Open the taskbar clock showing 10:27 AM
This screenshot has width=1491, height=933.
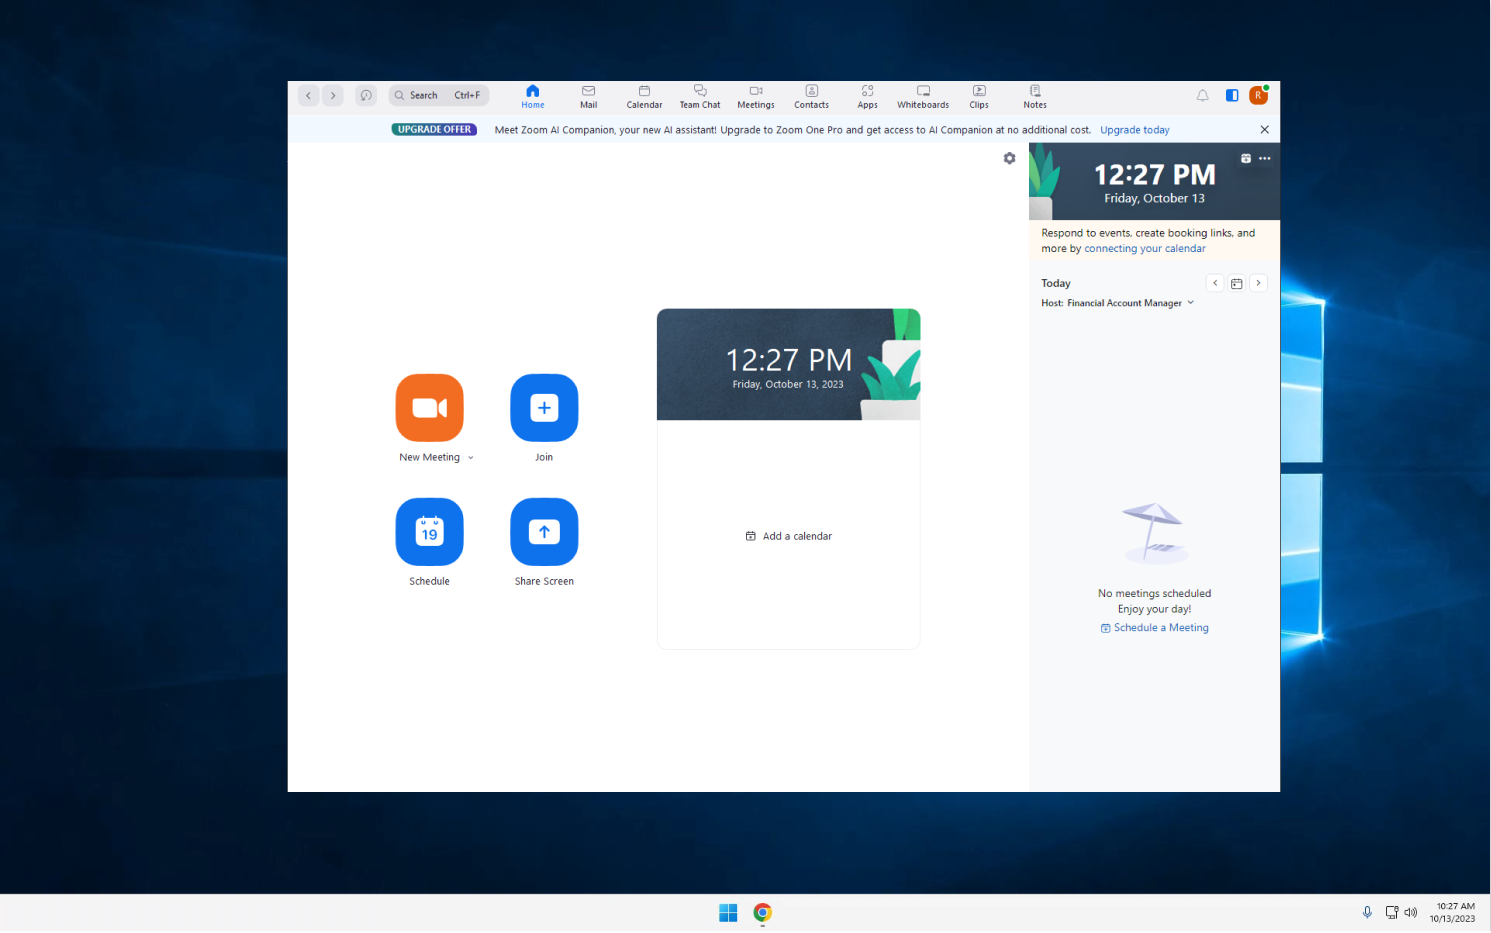pyautogui.click(x=1452, y=913)
